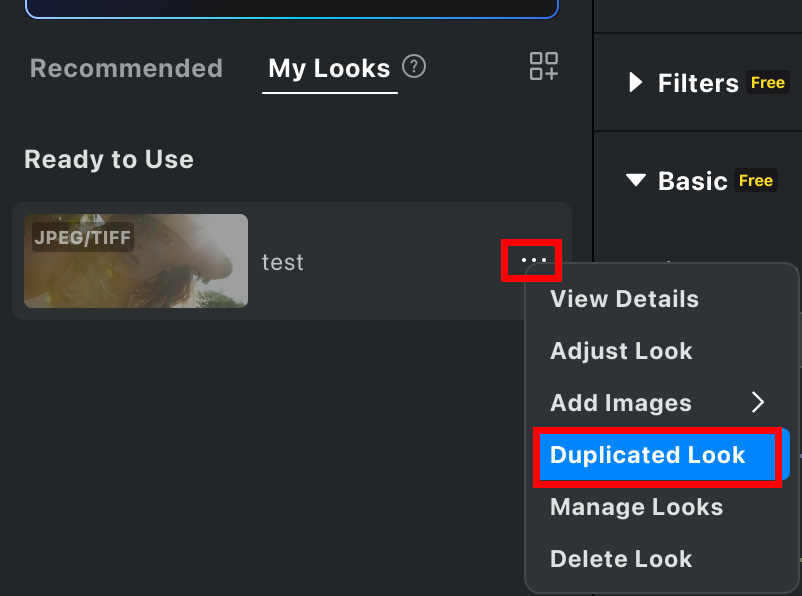
Task: Open the three-dot menu for test look
Action: click(x=533, y=260)
